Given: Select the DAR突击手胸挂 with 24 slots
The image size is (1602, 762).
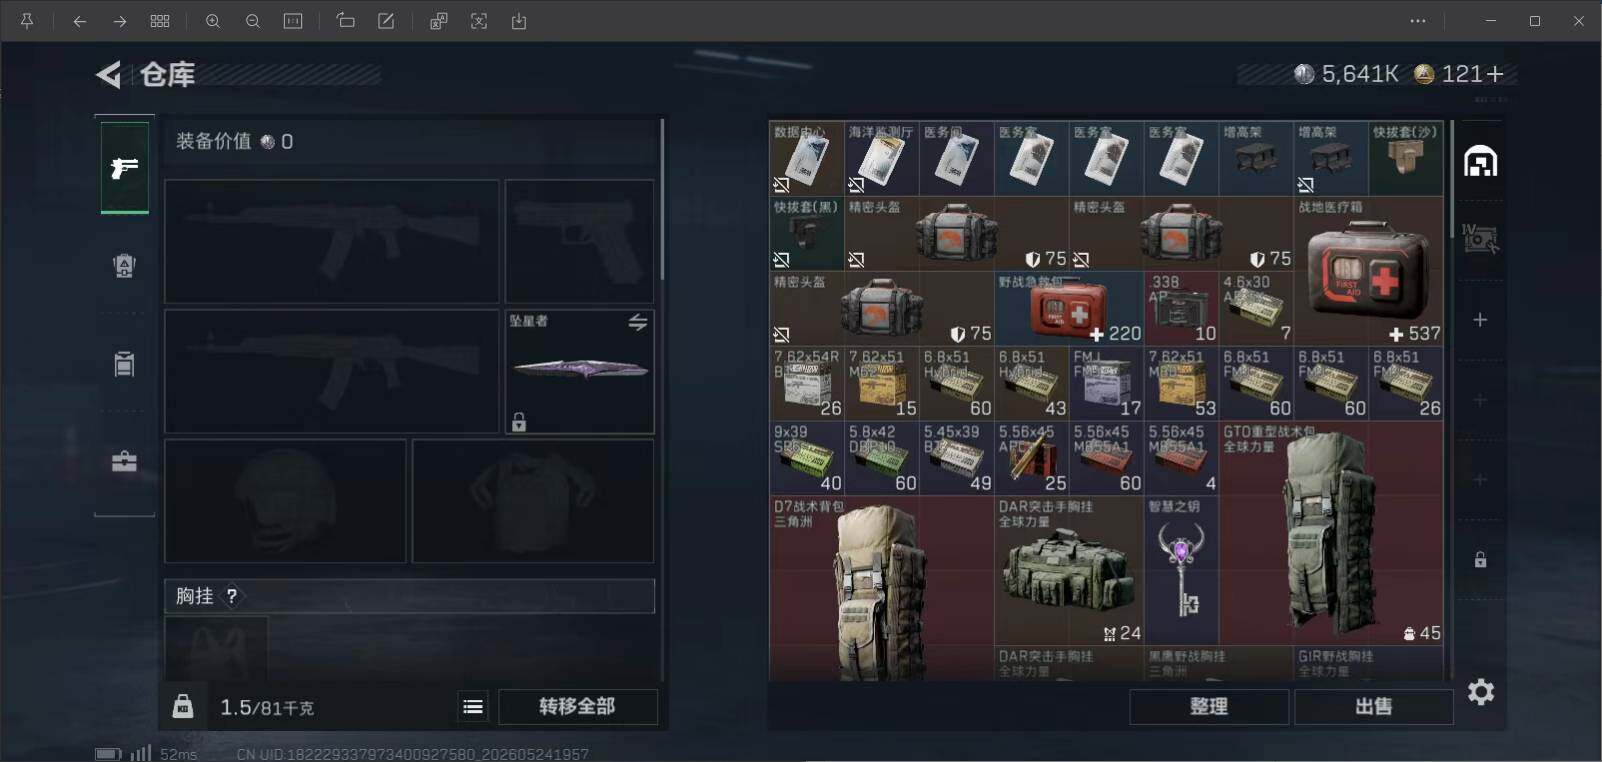Looking at the screenshot, I should click(1069, 571).
